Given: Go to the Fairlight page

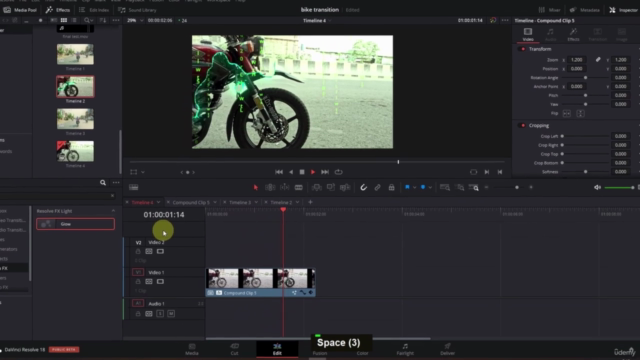Looking at the screenshot, I should coord(405,349).
